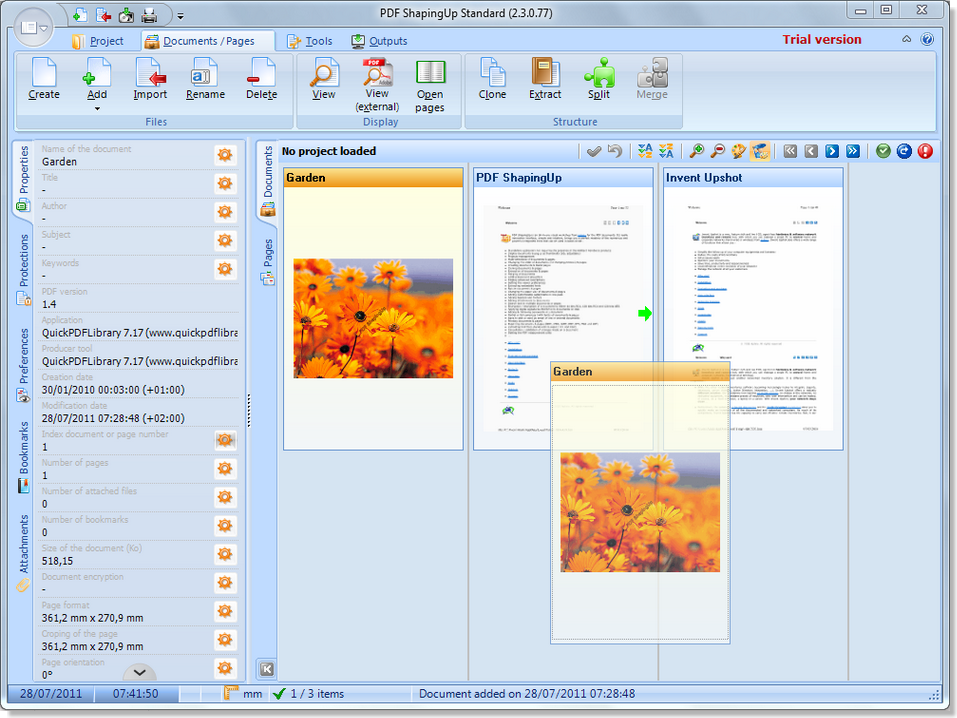Click gear button beside Subject field
This screenshot has width=957, height=718.
tap(225, 241)
